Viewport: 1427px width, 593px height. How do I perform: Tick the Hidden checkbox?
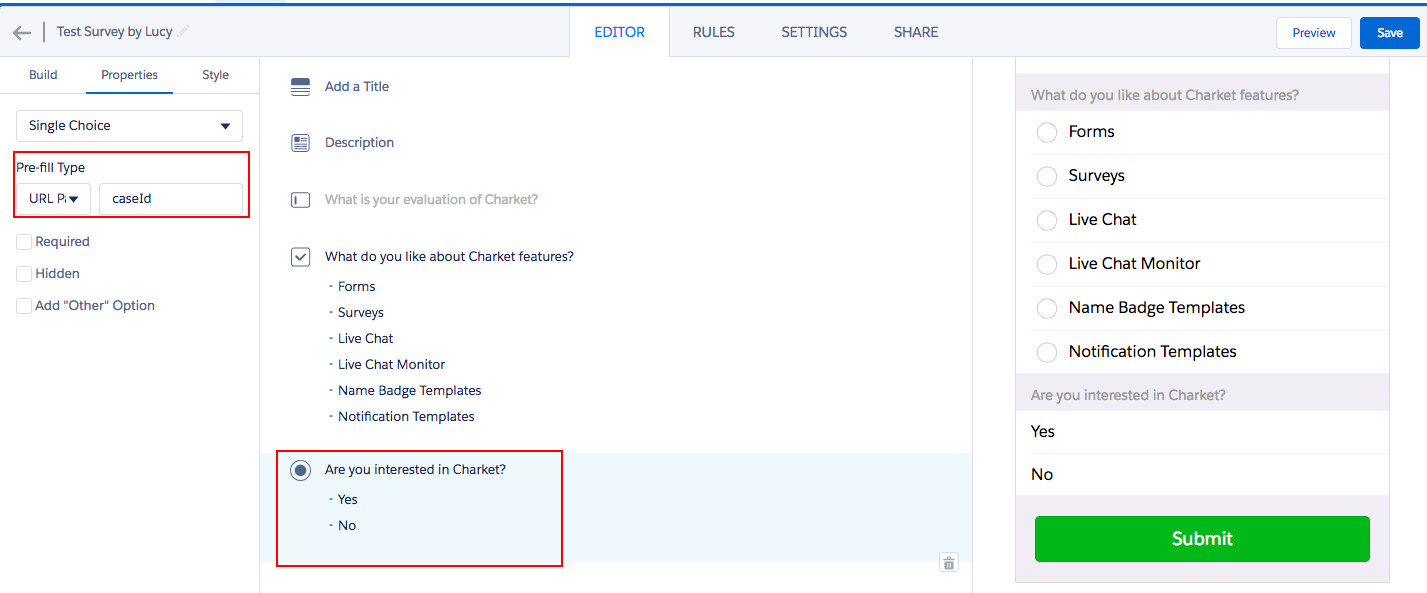pyautogui.click(x=24, y=274)
